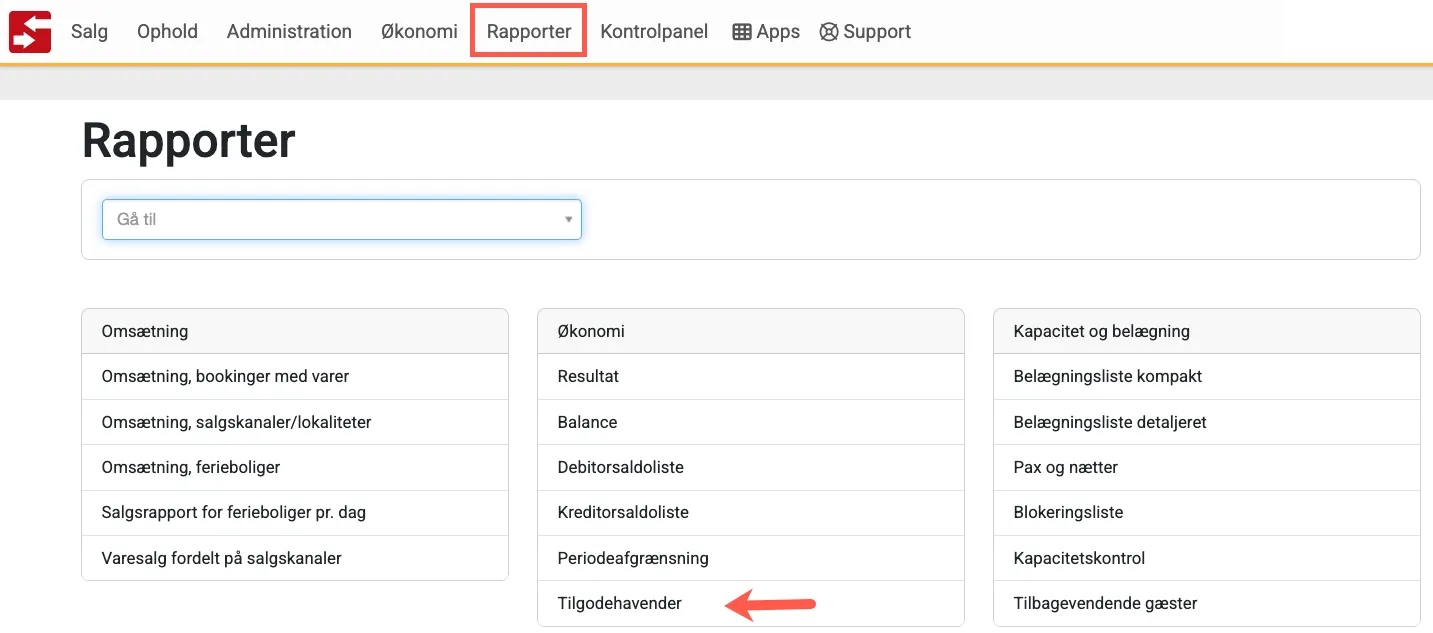Open the Apps grid icon
This screenshot has height=633, width=1433.
pyautogui.click(x=742, y=32)
